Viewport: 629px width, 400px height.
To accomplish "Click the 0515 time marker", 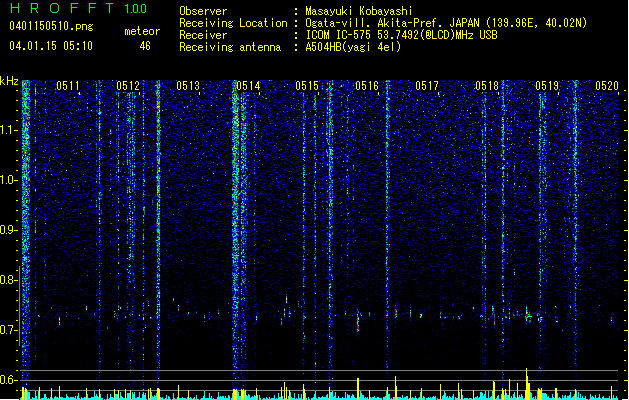I will (x=307, y=86).
